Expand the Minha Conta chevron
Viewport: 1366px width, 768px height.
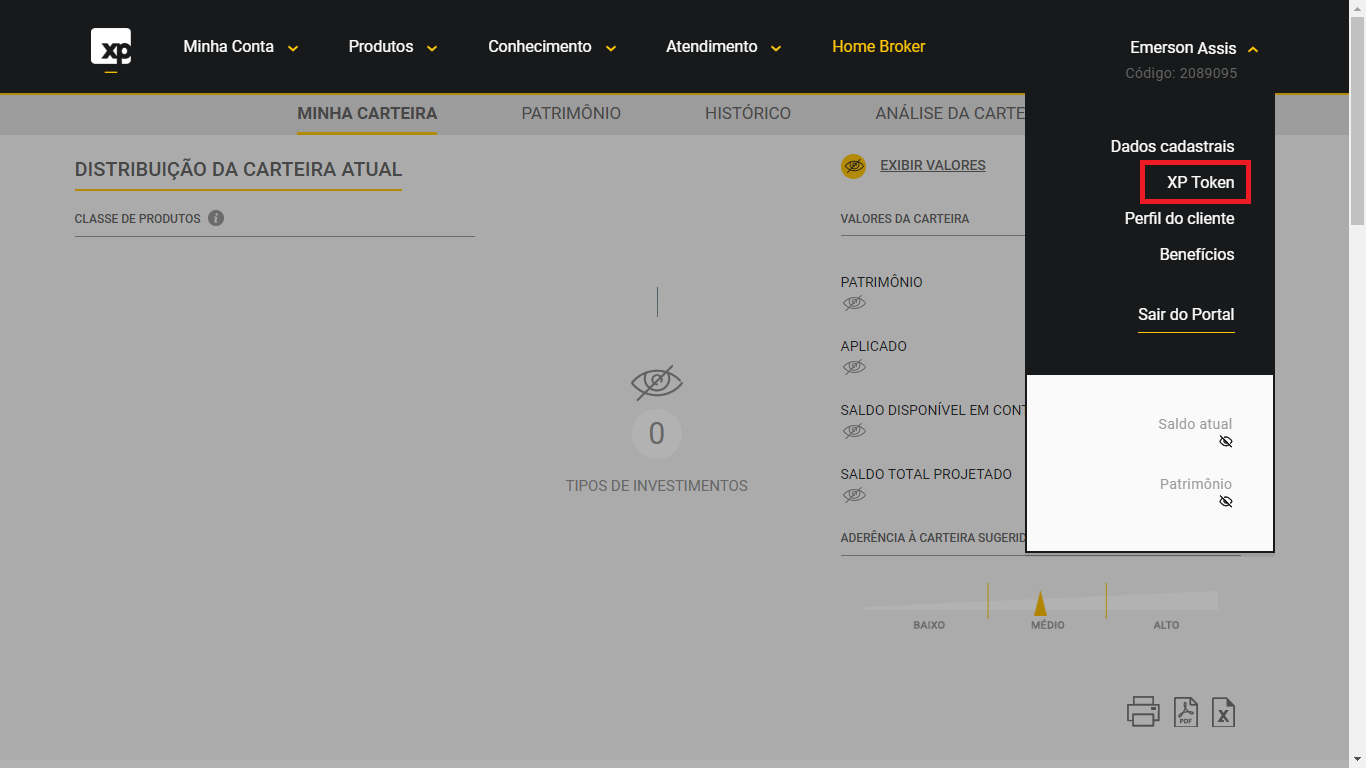pyautogui.click(x=293, y=48)
